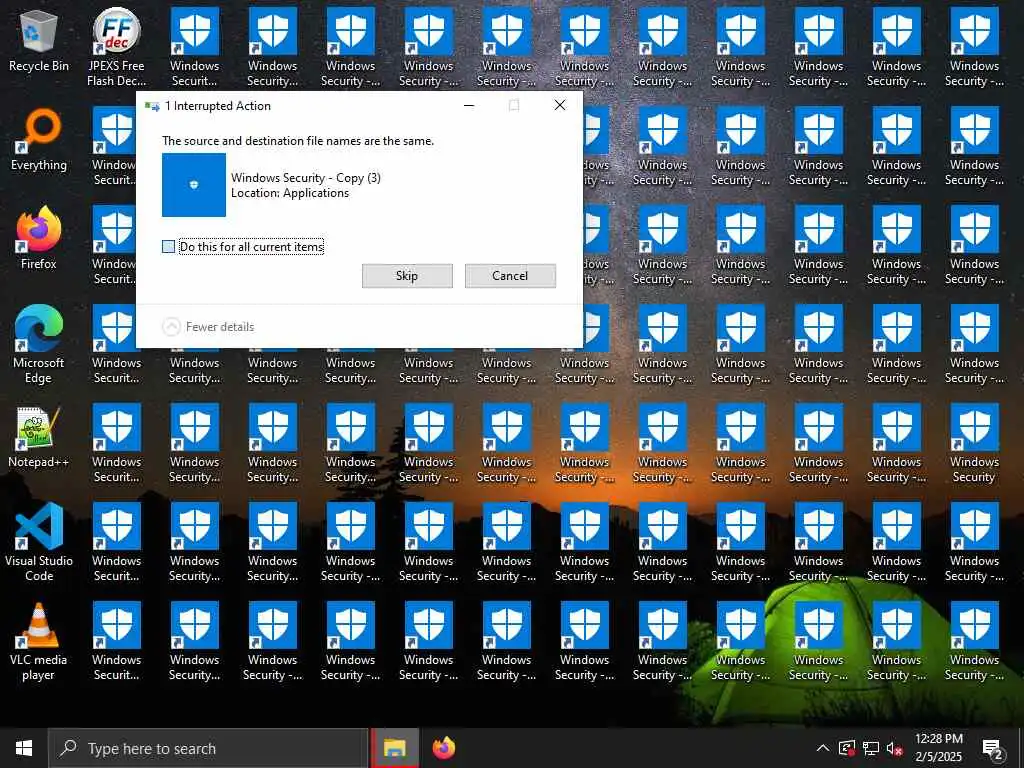Enable 'Do this for all current items'
1024x768 pixels.
(x=168, y=247)
